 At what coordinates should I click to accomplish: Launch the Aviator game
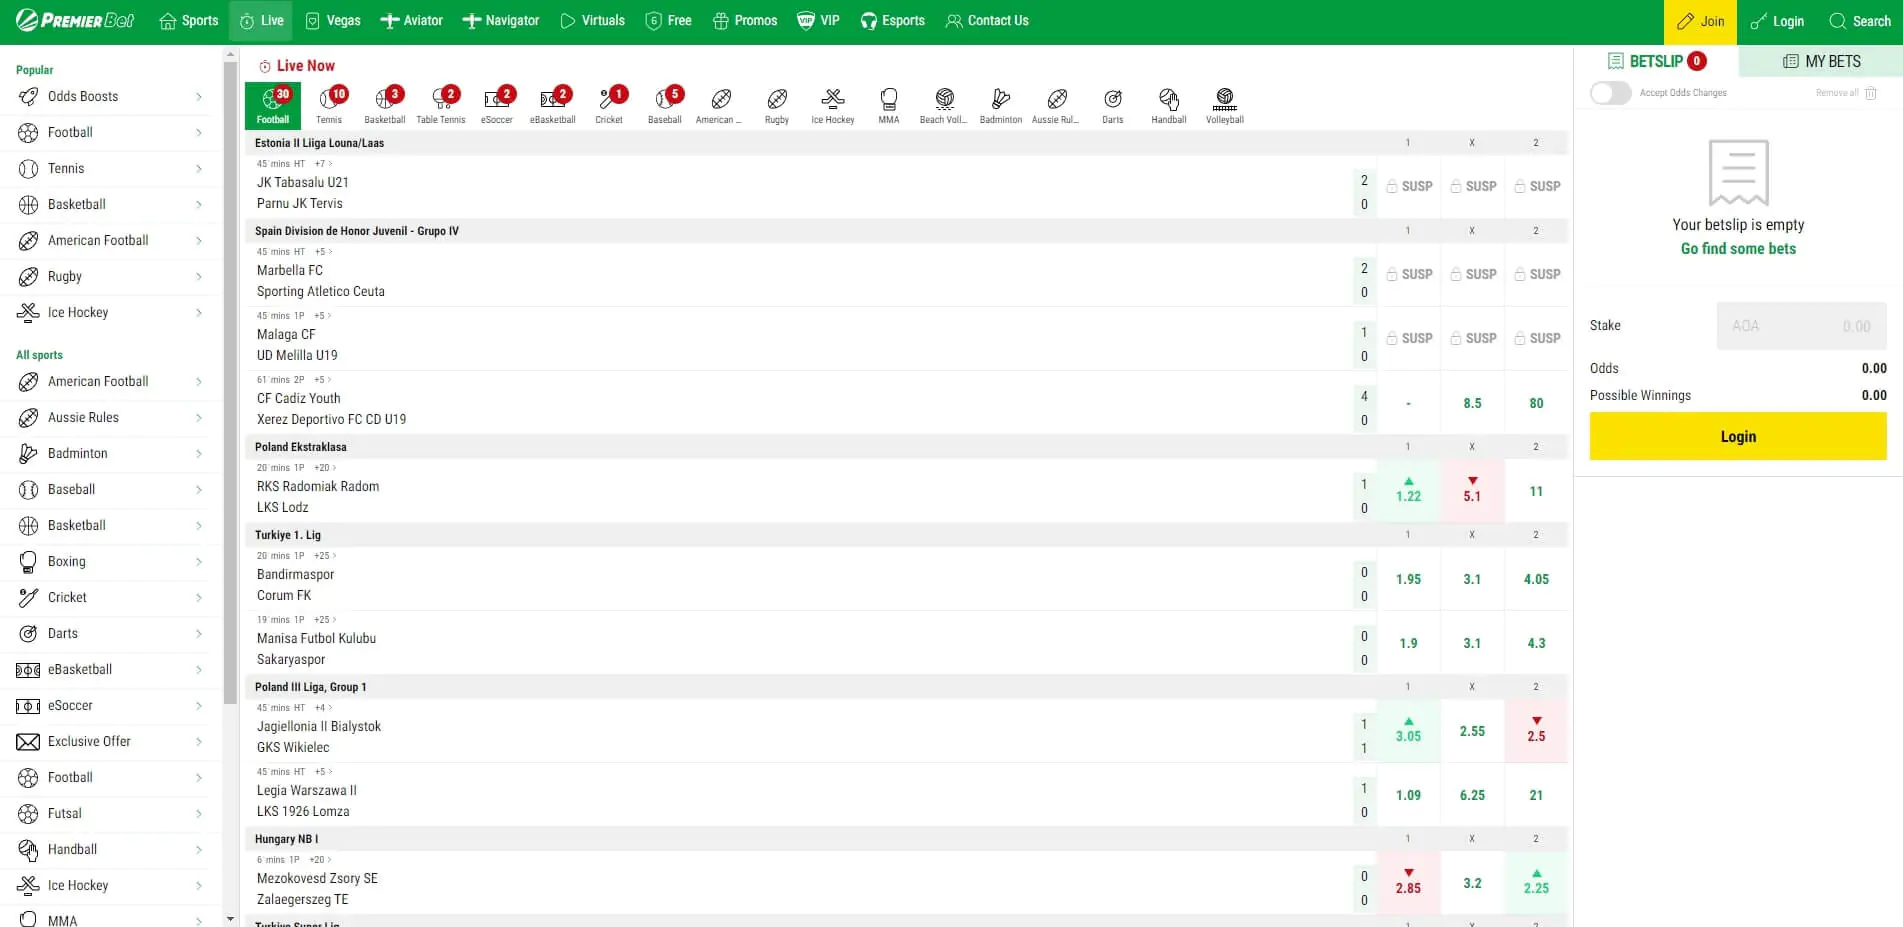tap(412, 20)
